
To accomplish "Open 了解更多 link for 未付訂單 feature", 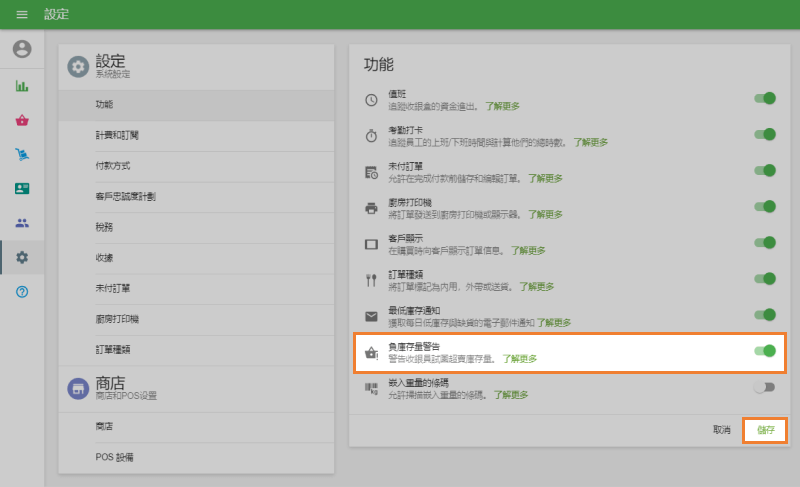I will (545, 178).
